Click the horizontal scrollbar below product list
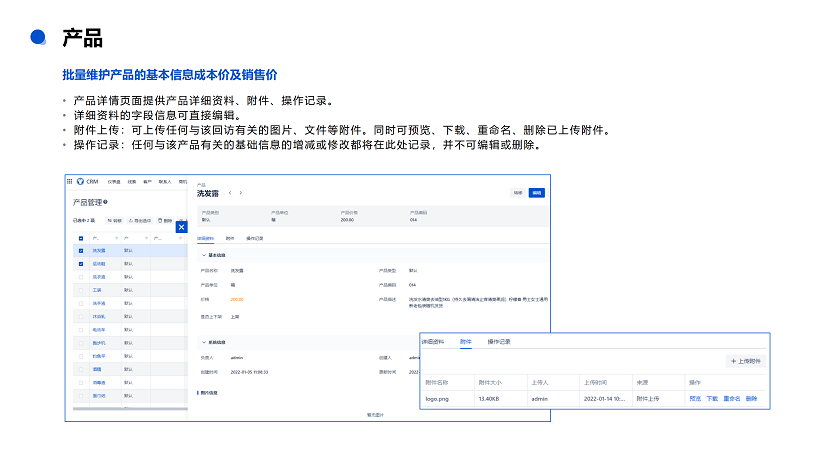This screenshot has height=461, width=820. [x=130, y=409]
